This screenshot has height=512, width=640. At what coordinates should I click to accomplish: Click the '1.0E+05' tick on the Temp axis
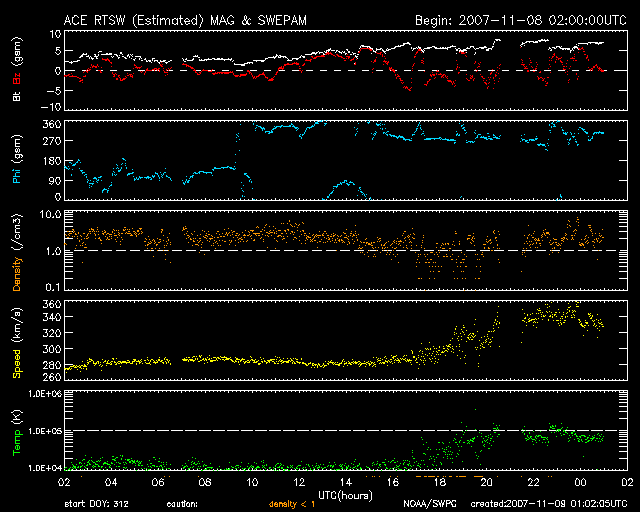(45, 431)
